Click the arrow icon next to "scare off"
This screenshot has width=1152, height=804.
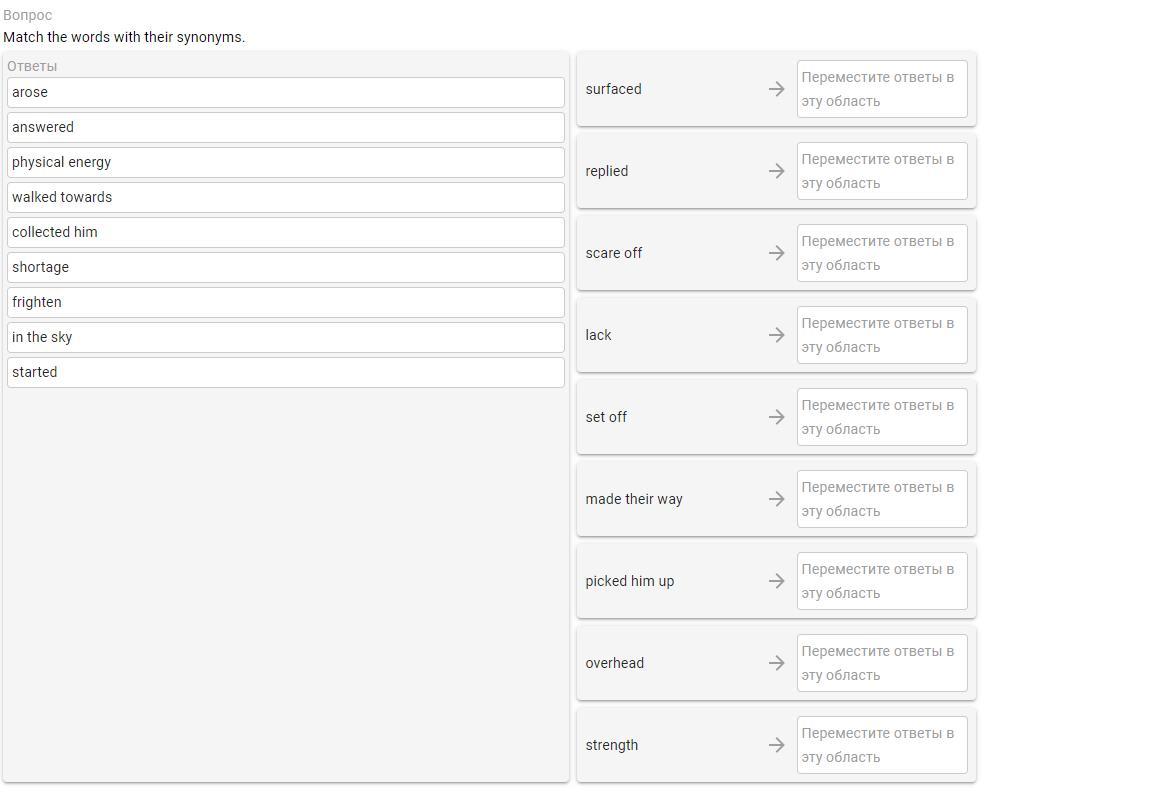(776, 253)
